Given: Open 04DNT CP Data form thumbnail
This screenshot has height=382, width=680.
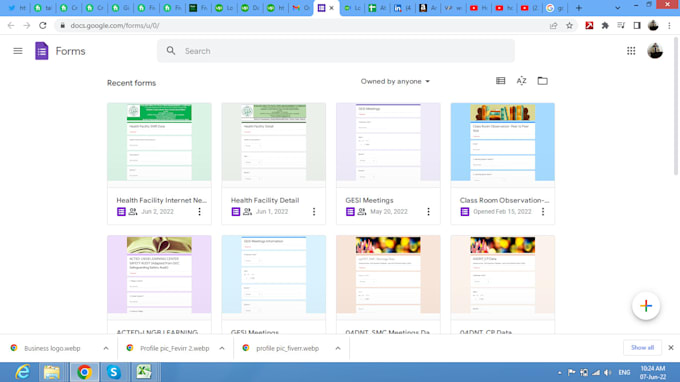Looking at the screenshot, I should (x=503, y=274).
